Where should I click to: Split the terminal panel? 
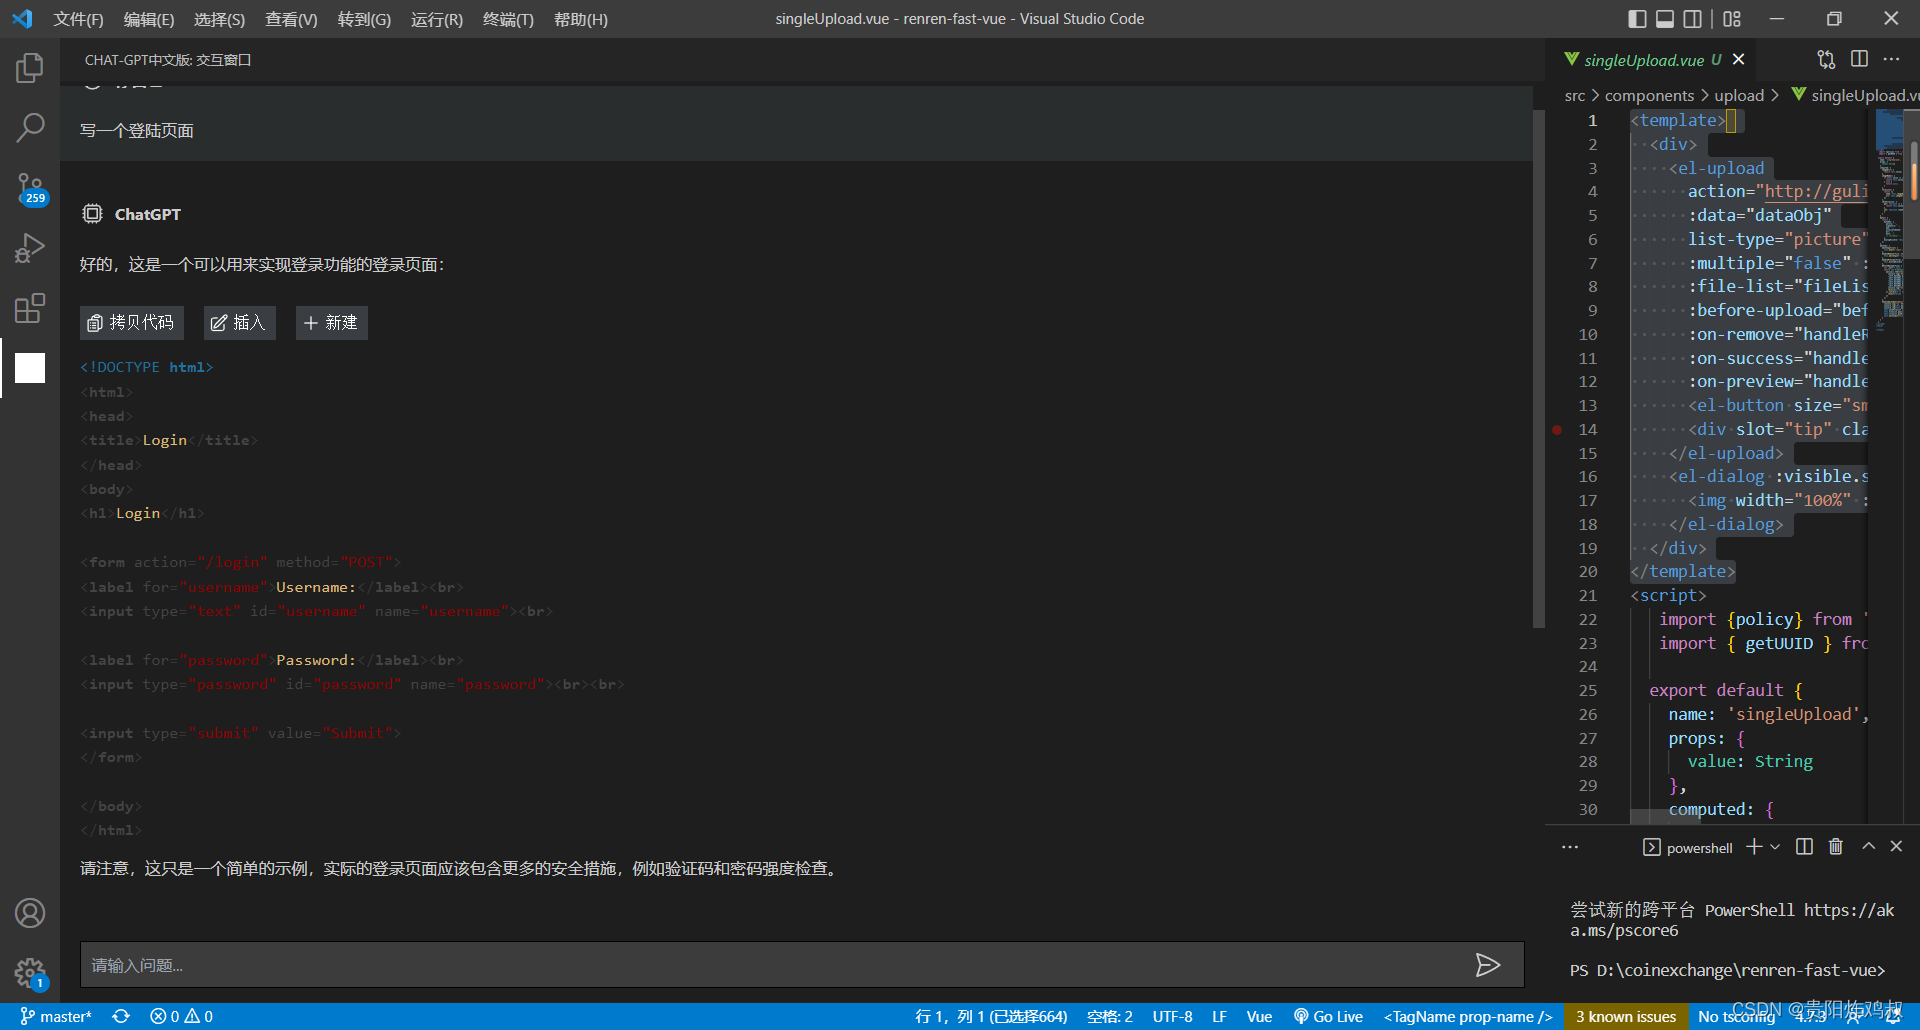(x=1804, y=846)
